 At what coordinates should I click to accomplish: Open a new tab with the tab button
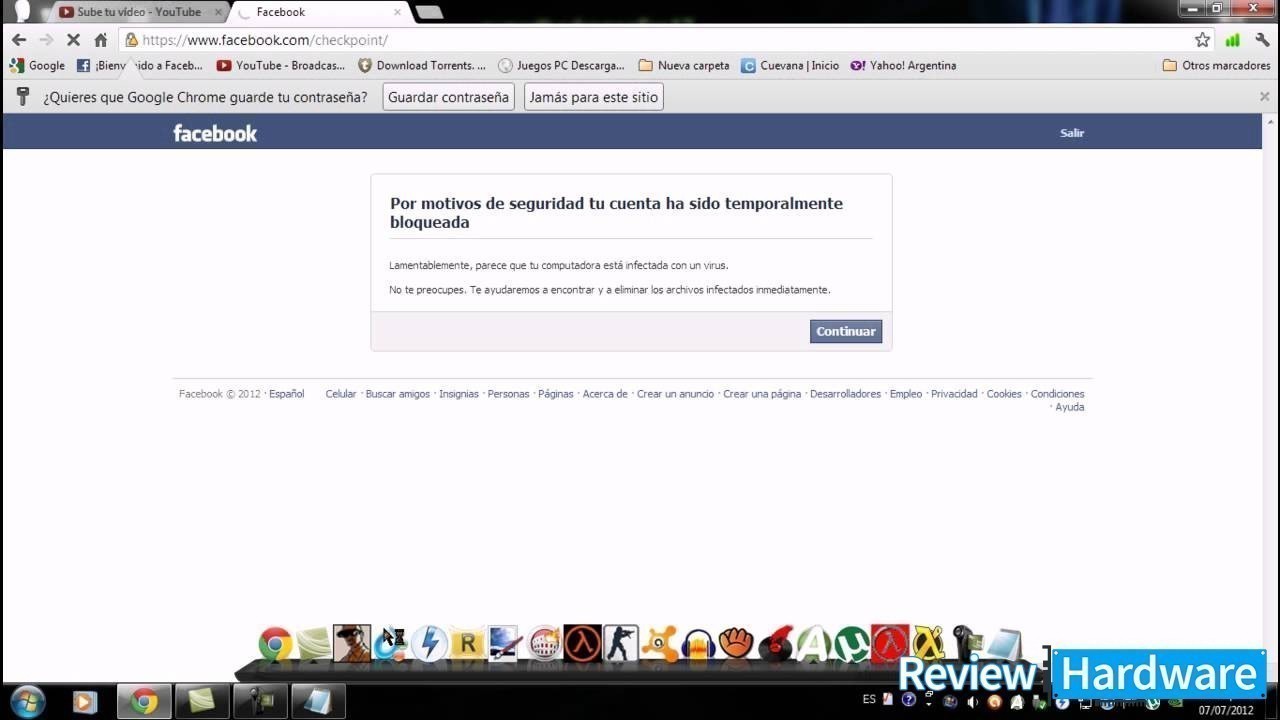click(x=429, y=12)
